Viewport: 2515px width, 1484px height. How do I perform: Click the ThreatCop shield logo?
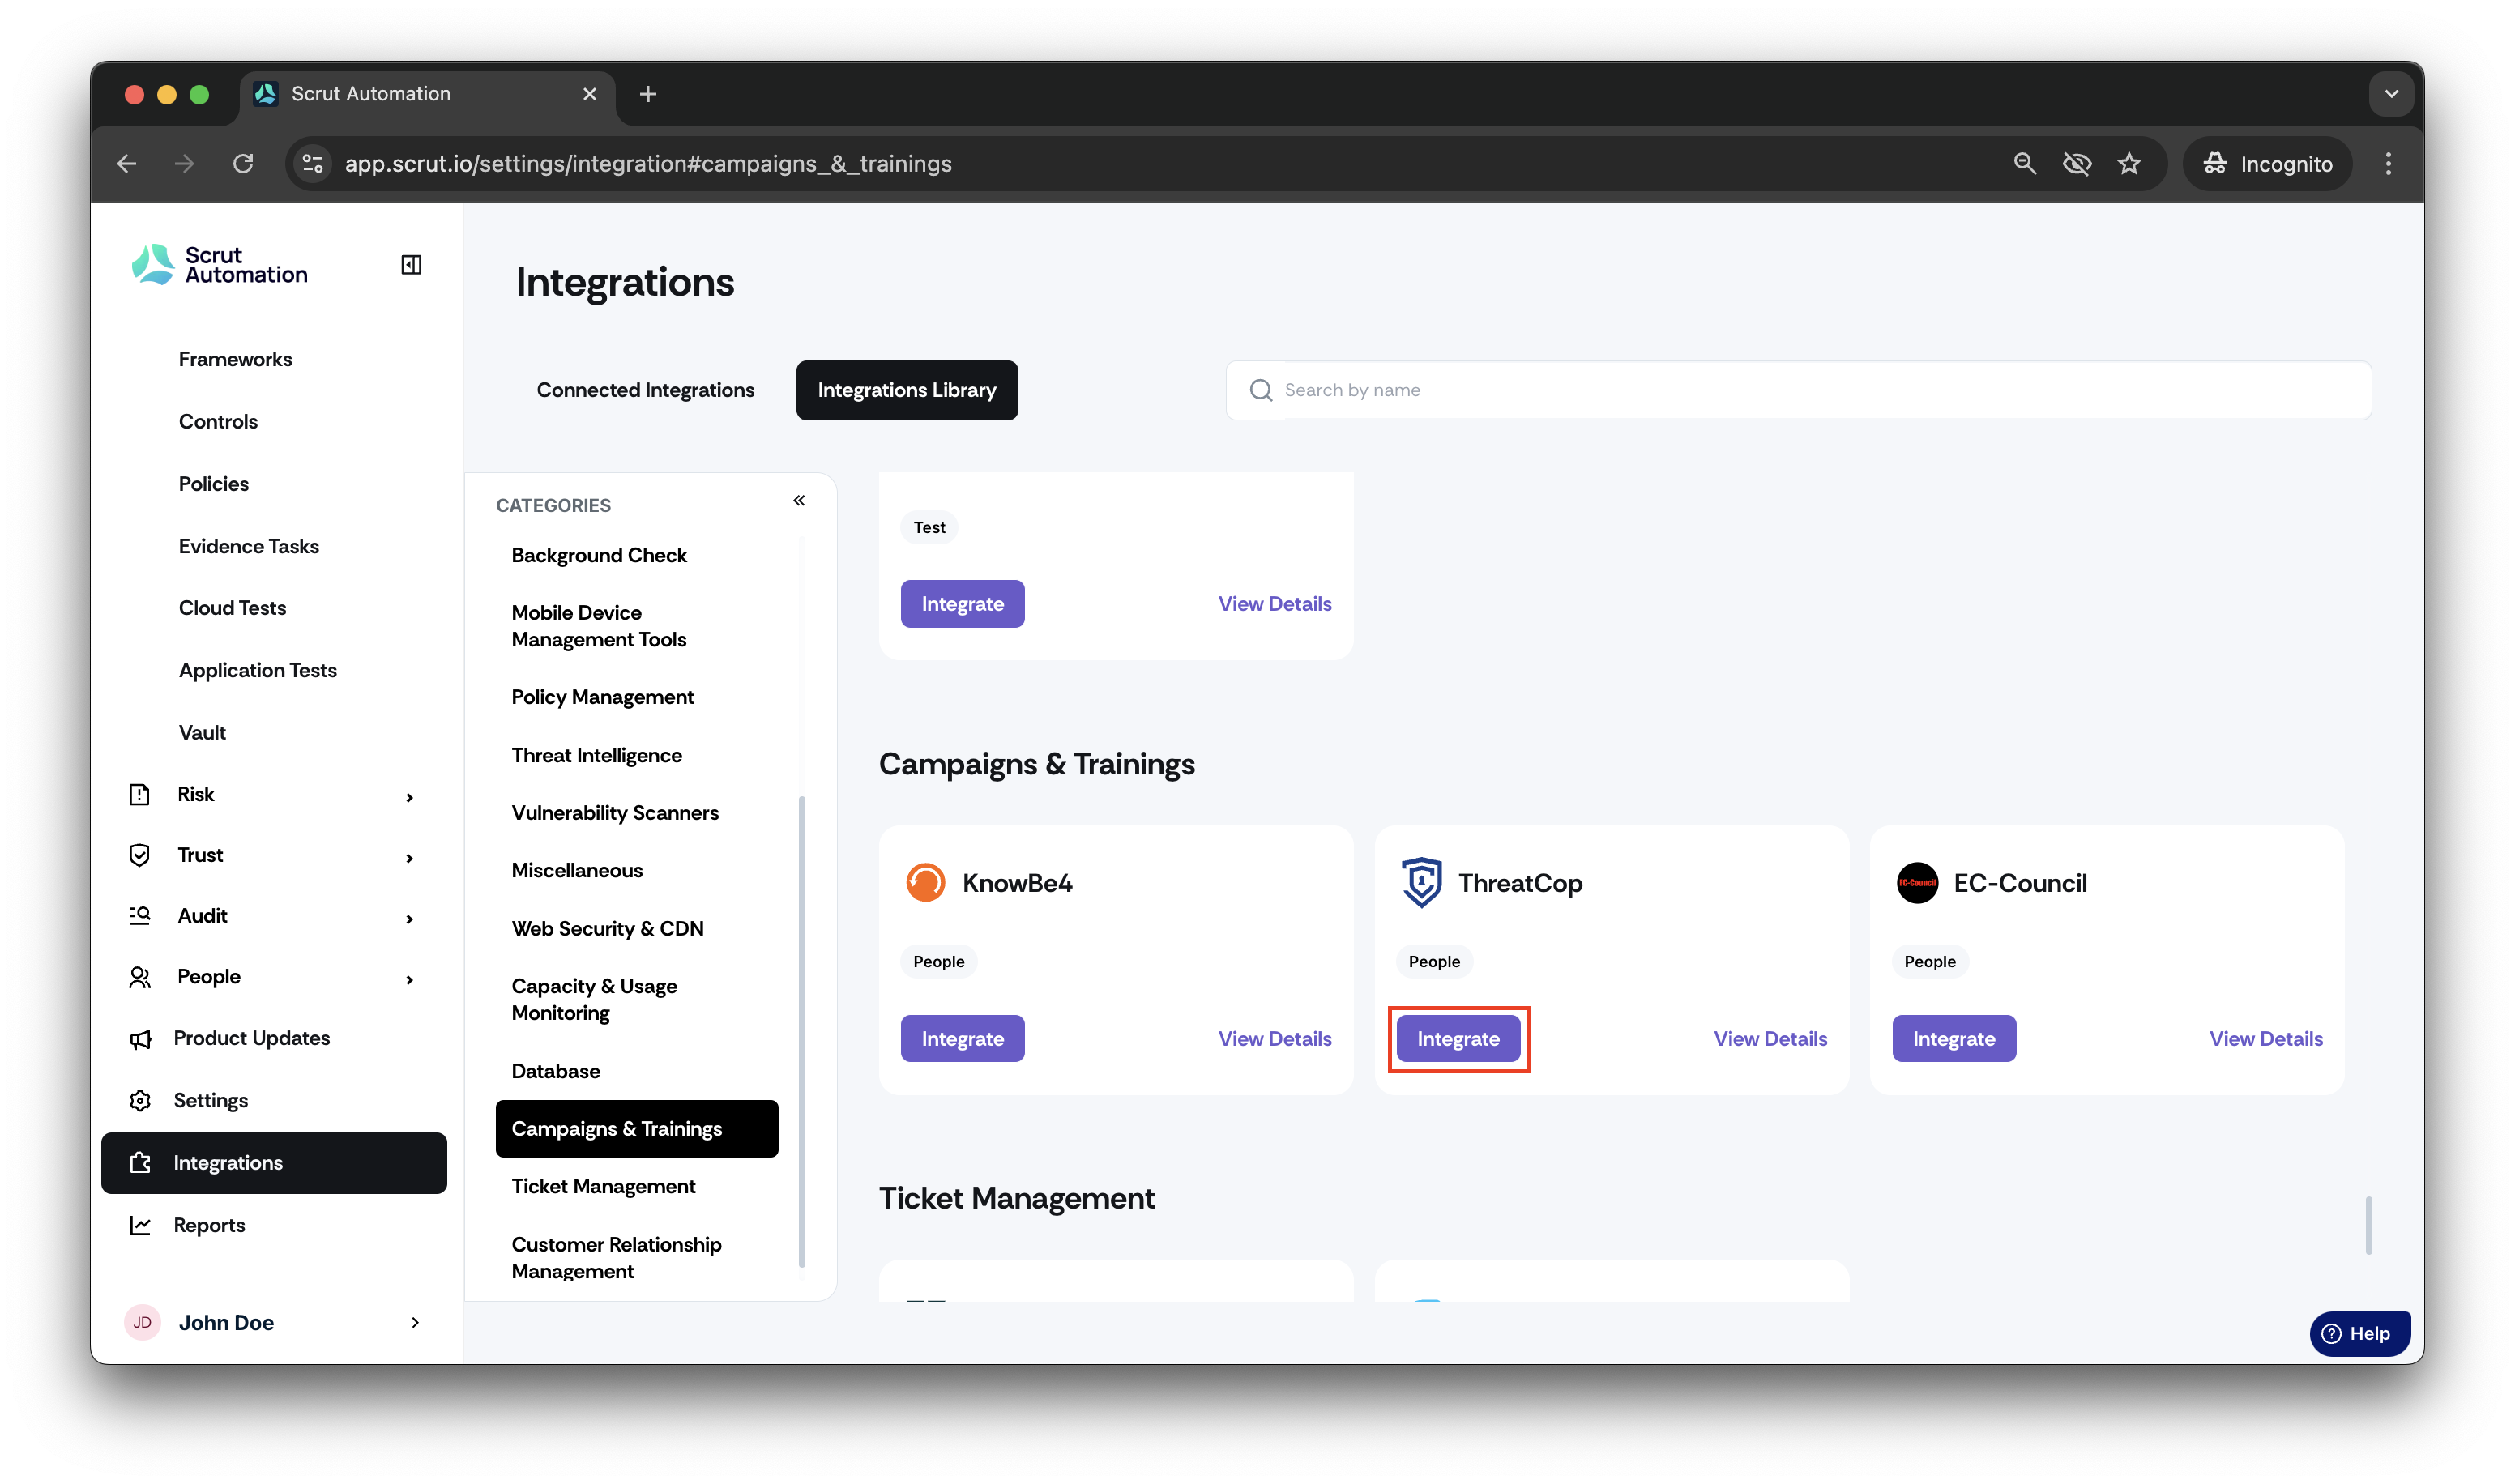coord(1421,883)
